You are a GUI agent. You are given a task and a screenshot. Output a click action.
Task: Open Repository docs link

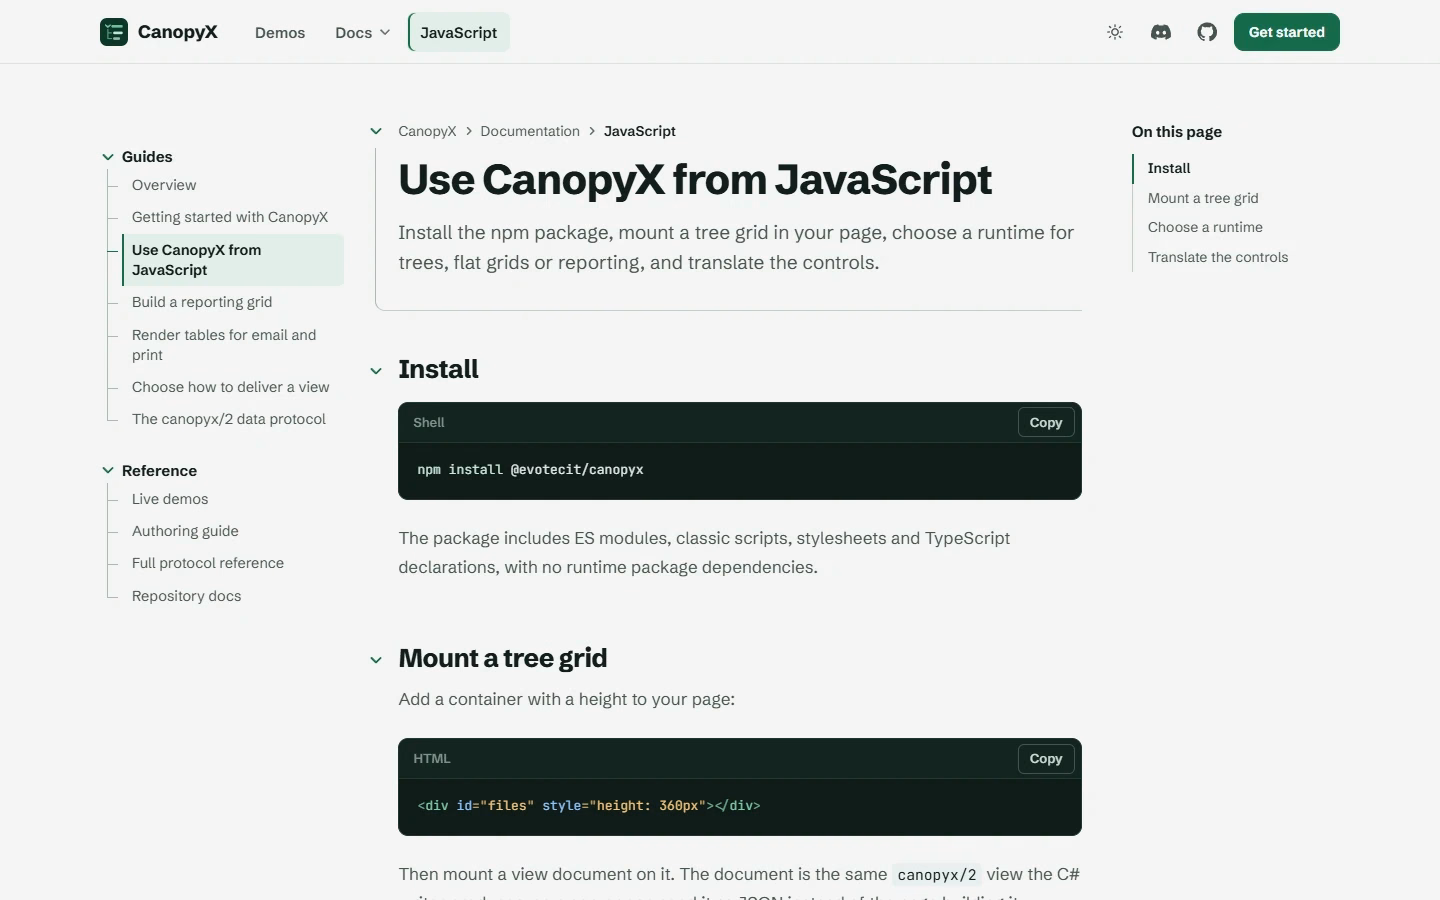[x=186, y=596]
